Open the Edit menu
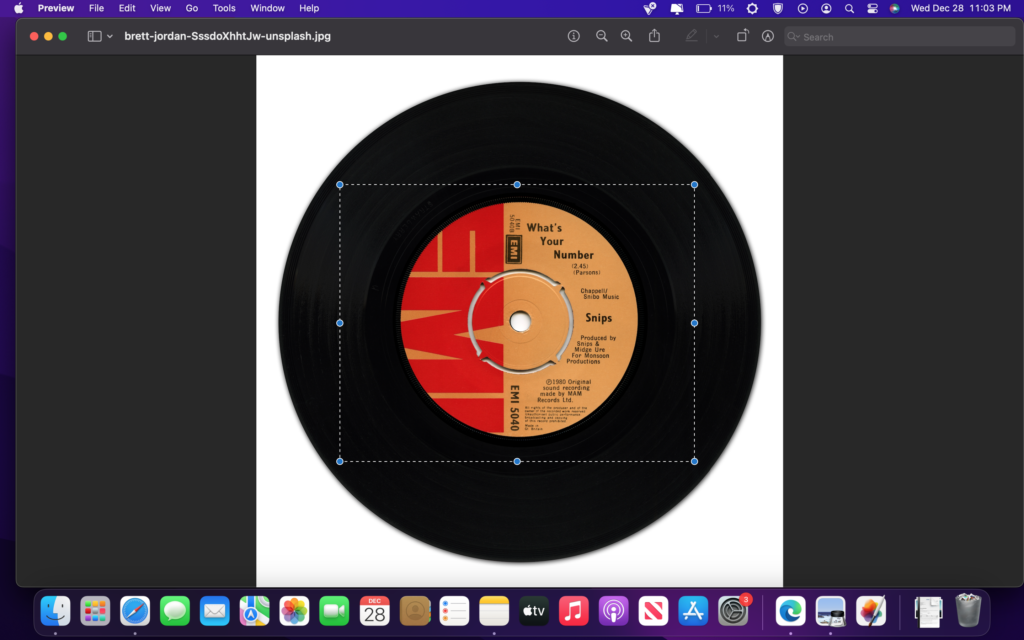This screenshot has width=1024, height=640. pyautogui.click(x=127, y=8)
